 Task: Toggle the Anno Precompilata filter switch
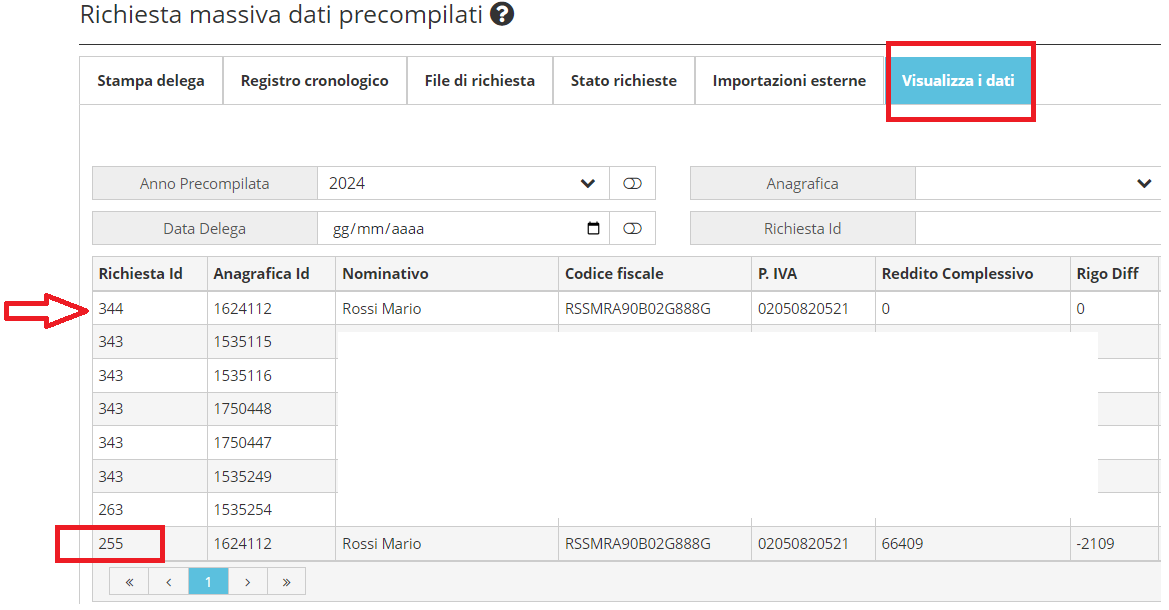coord(632,184)
